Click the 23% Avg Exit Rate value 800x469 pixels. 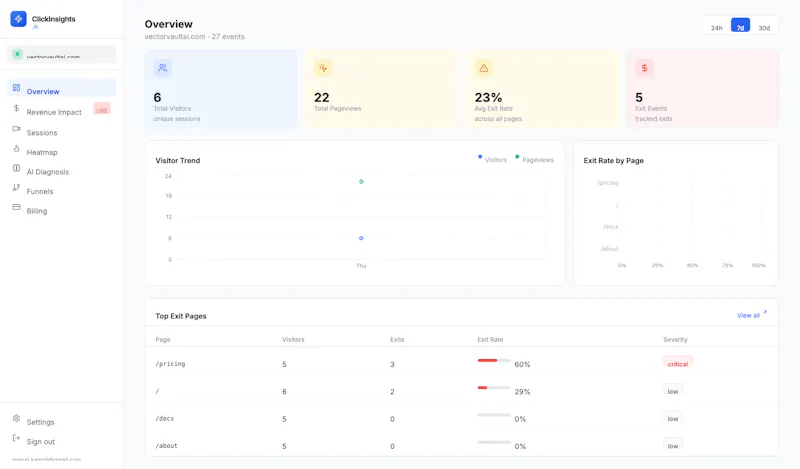488,97
